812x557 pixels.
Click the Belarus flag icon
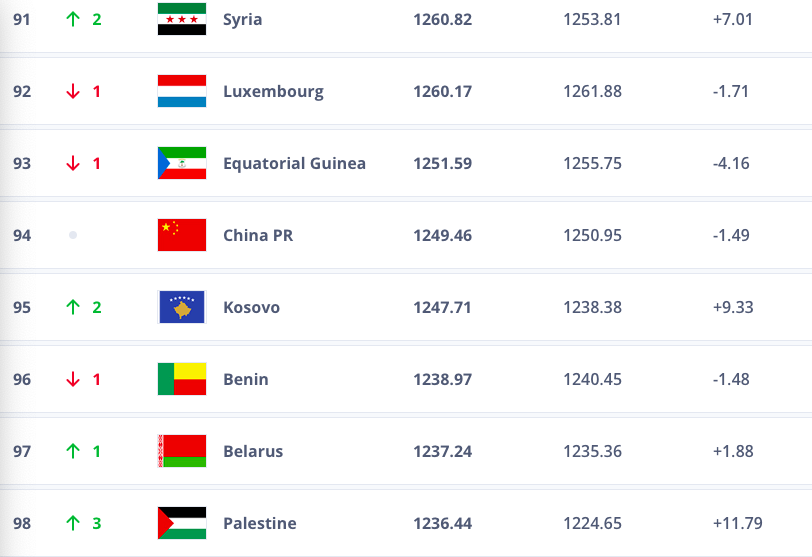[x=182, y=451]
